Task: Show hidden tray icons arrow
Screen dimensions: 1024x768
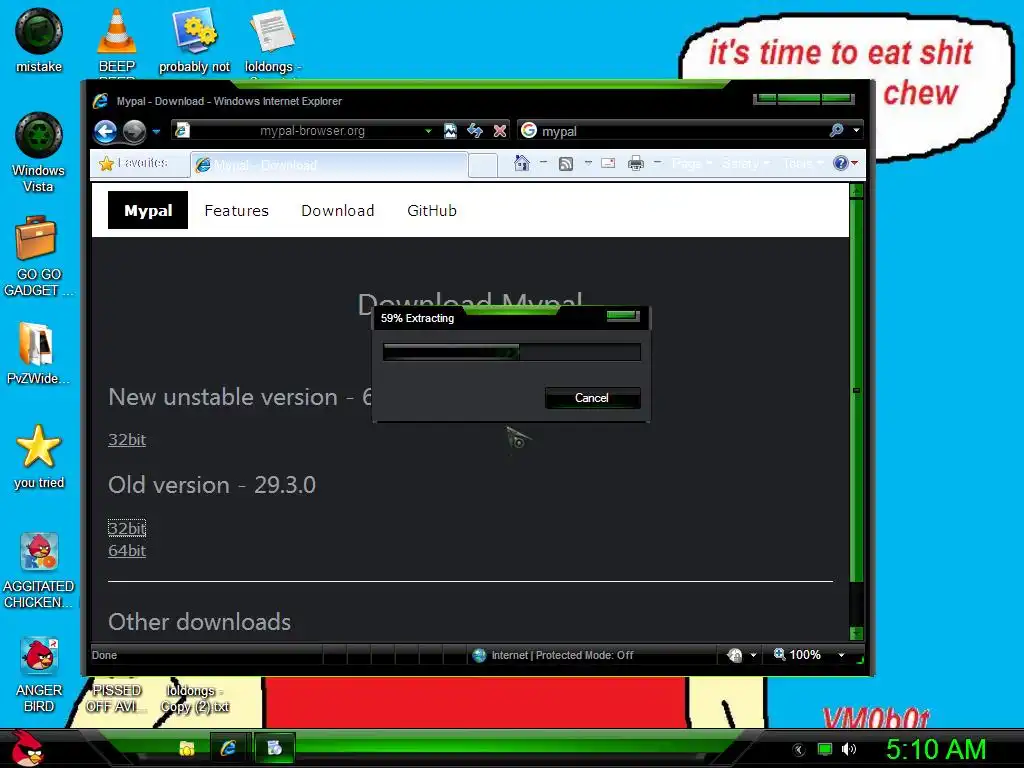Action: click(799, 750)
